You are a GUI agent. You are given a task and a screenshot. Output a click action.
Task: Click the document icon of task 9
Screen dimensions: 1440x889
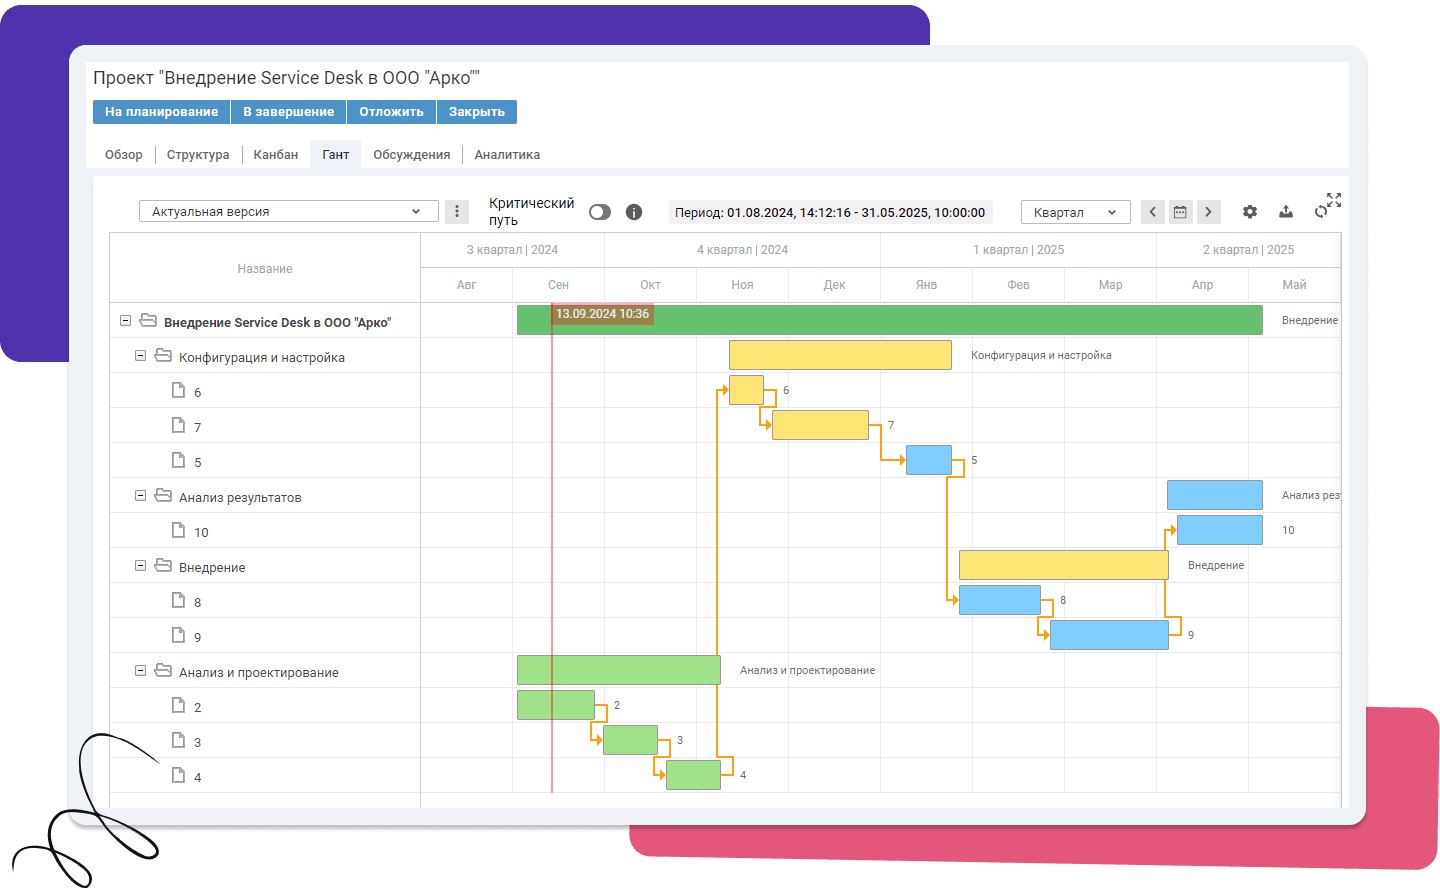click(178, 635)
